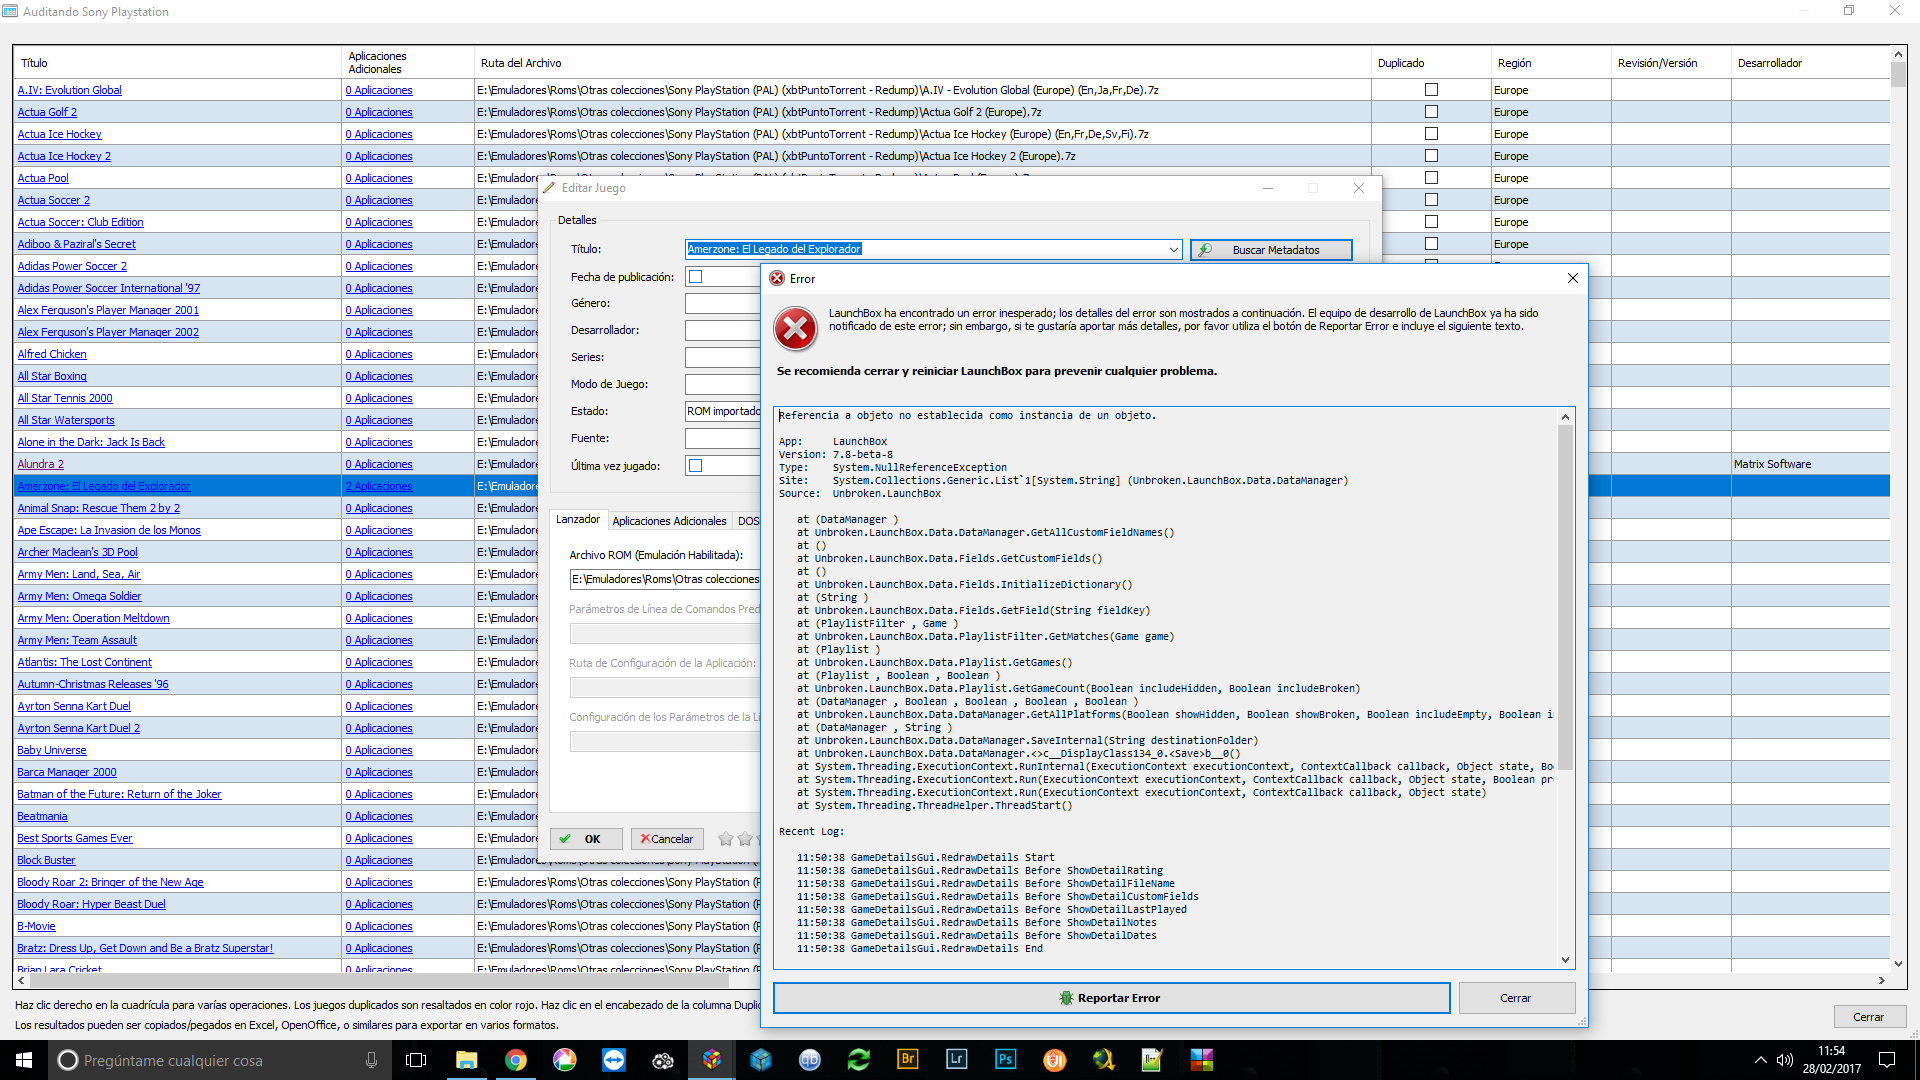Screen dimensions: 1920x1080
Task: Toggle Duplicado checkbox for A.IV: Evolution Global
Action: 1431,90
